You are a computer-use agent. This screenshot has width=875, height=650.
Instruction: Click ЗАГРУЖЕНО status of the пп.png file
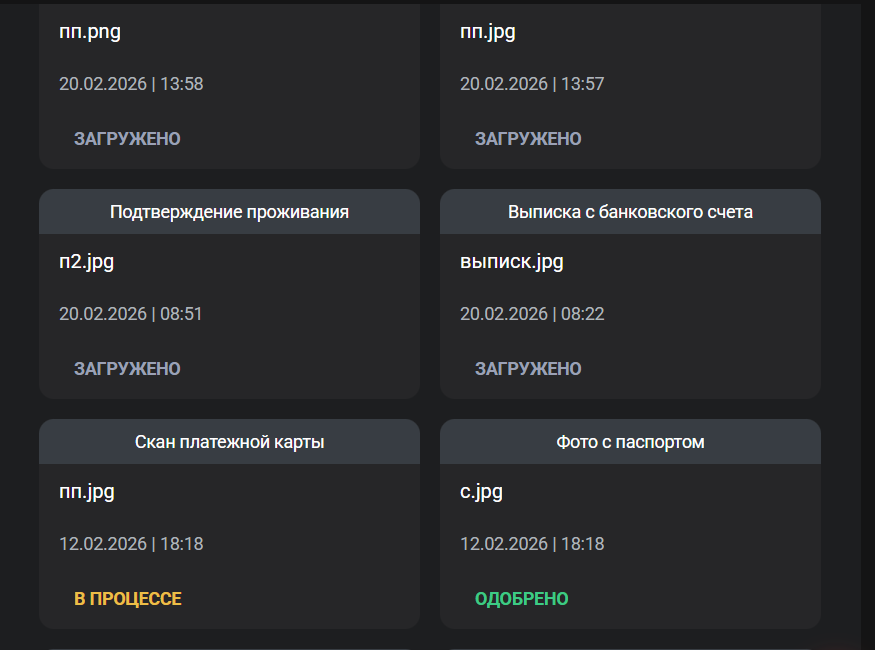127,139
